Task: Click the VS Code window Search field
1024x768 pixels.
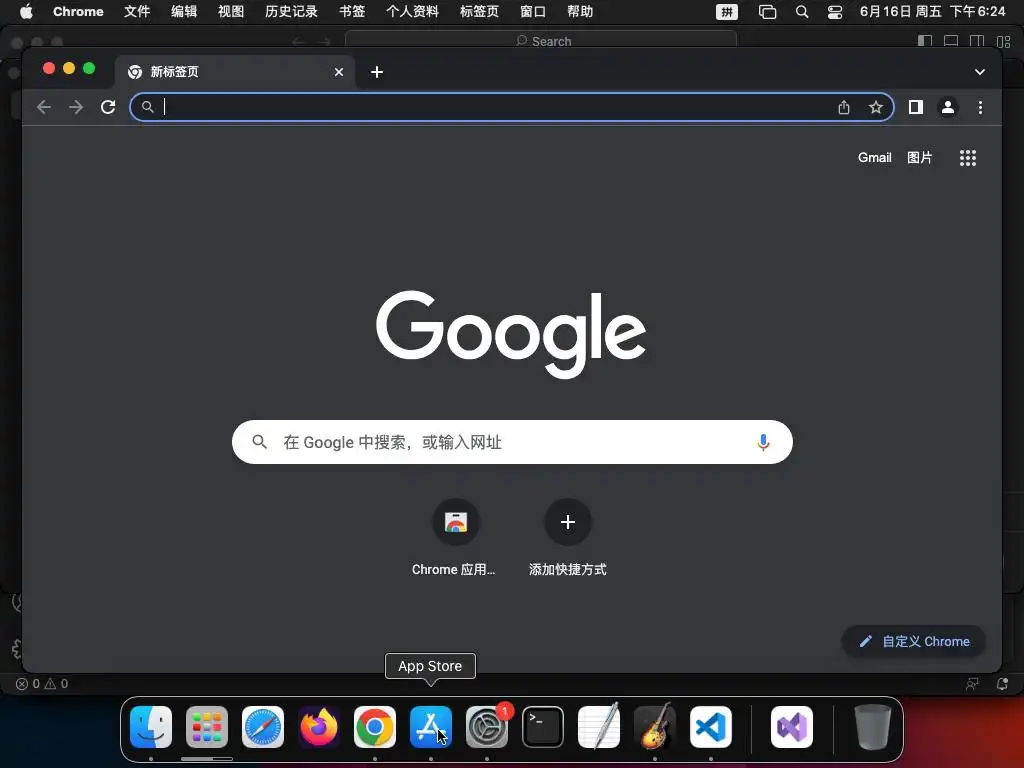Action: point(541,41)
